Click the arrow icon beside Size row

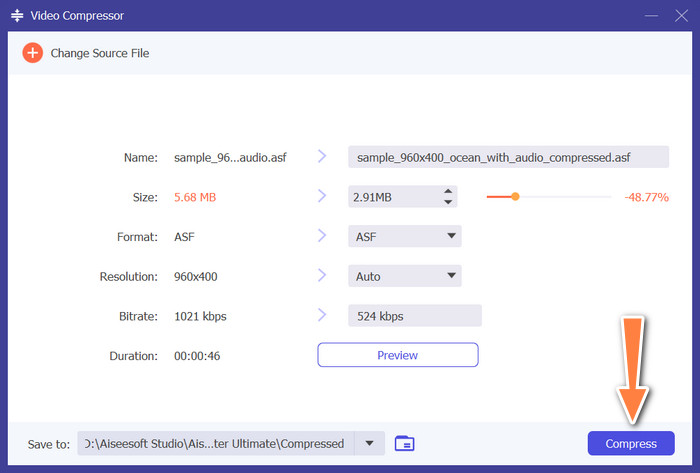(322, 197)
